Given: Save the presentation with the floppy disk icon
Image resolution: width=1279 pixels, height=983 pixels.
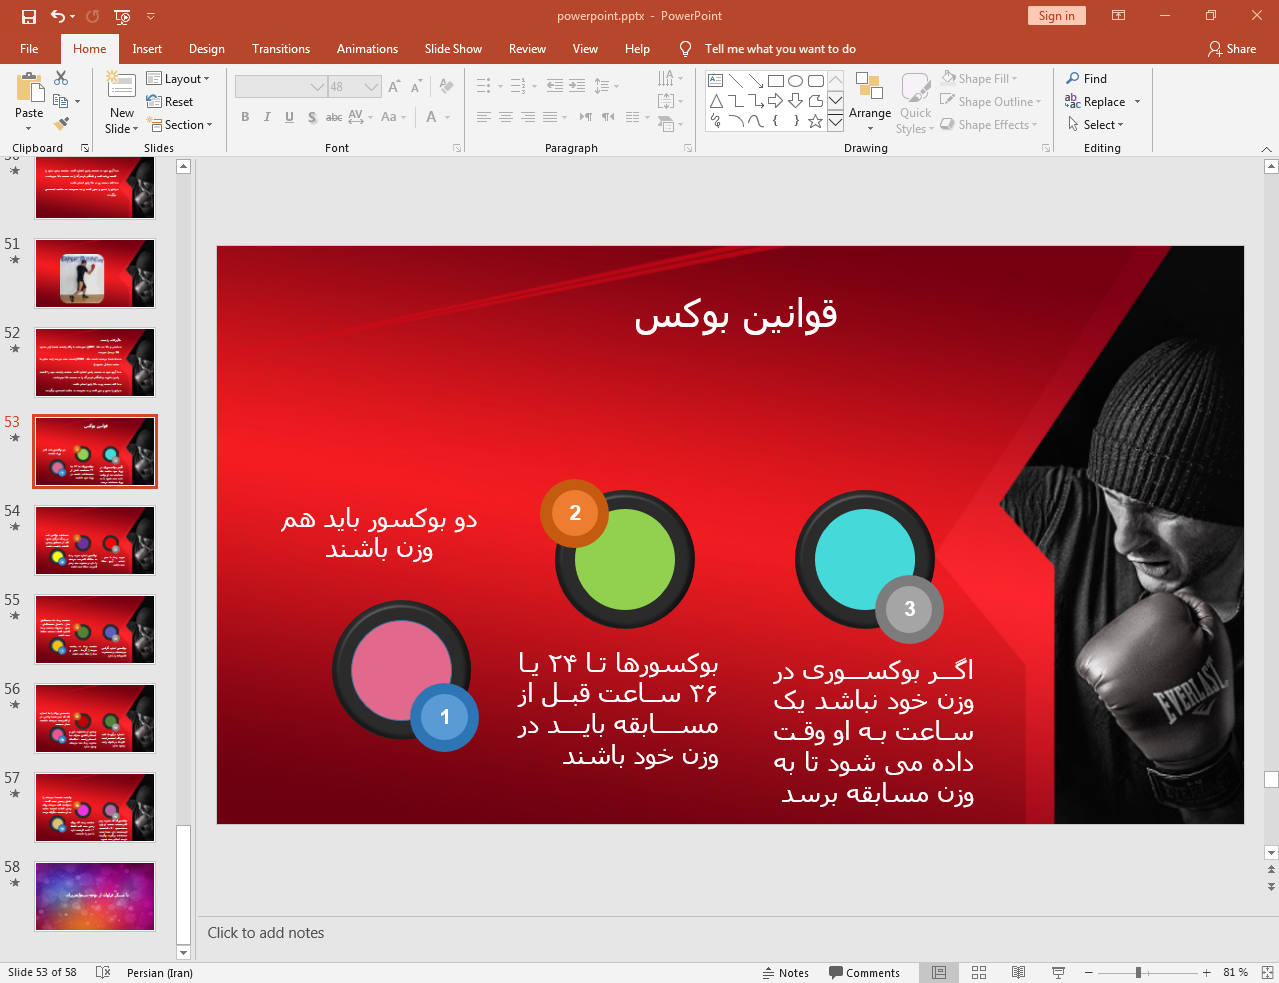Looking at the screenshot, I should point(28,16).
